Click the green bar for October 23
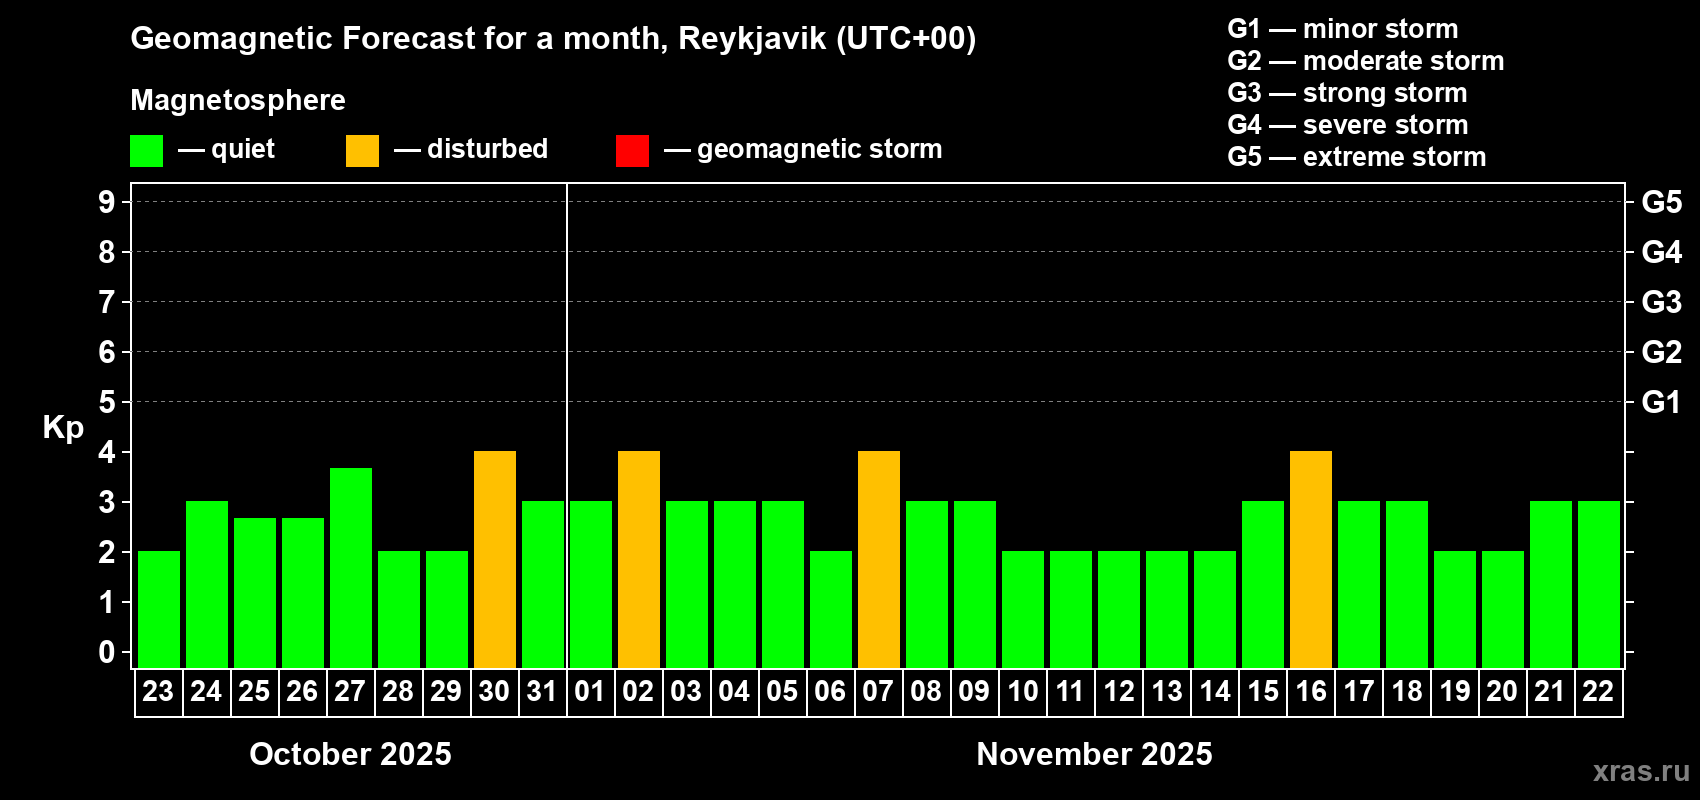1700x800 pixels. (x=159, y=609)
